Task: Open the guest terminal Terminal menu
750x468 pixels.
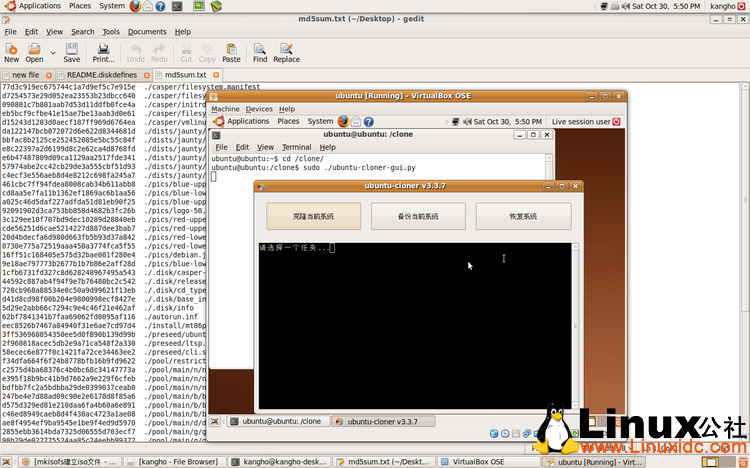Action: pos(297,147)
